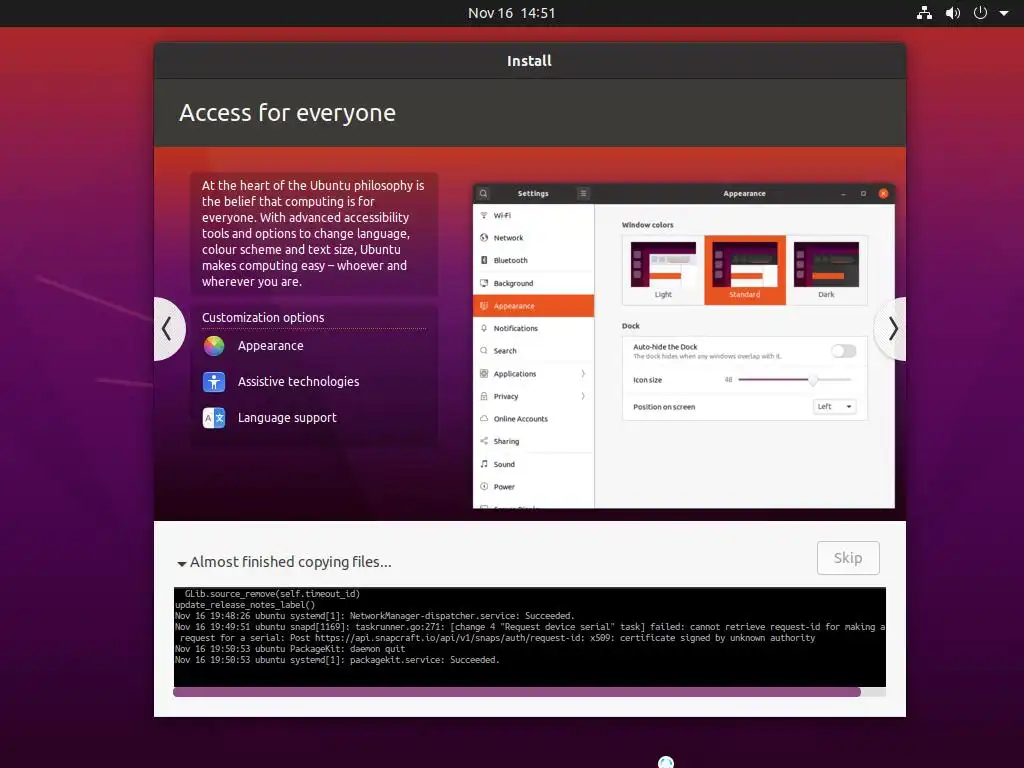Select Sharing in Settings sidebar
Viewport: 1024px width, 768px height.
534,441
